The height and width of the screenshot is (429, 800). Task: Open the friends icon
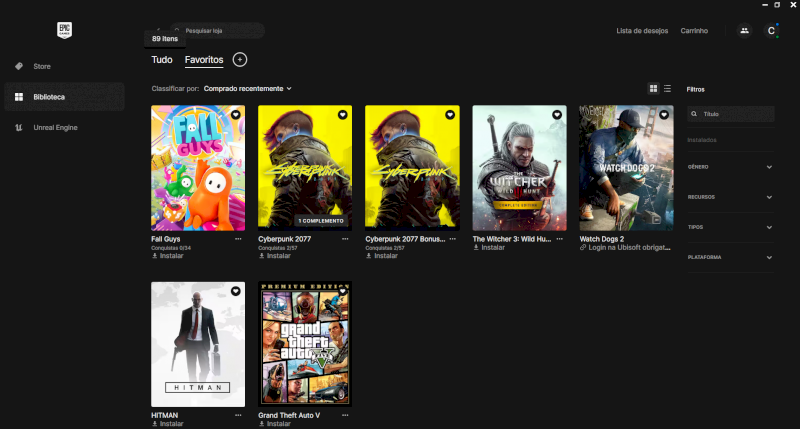[x=744, y=31]
